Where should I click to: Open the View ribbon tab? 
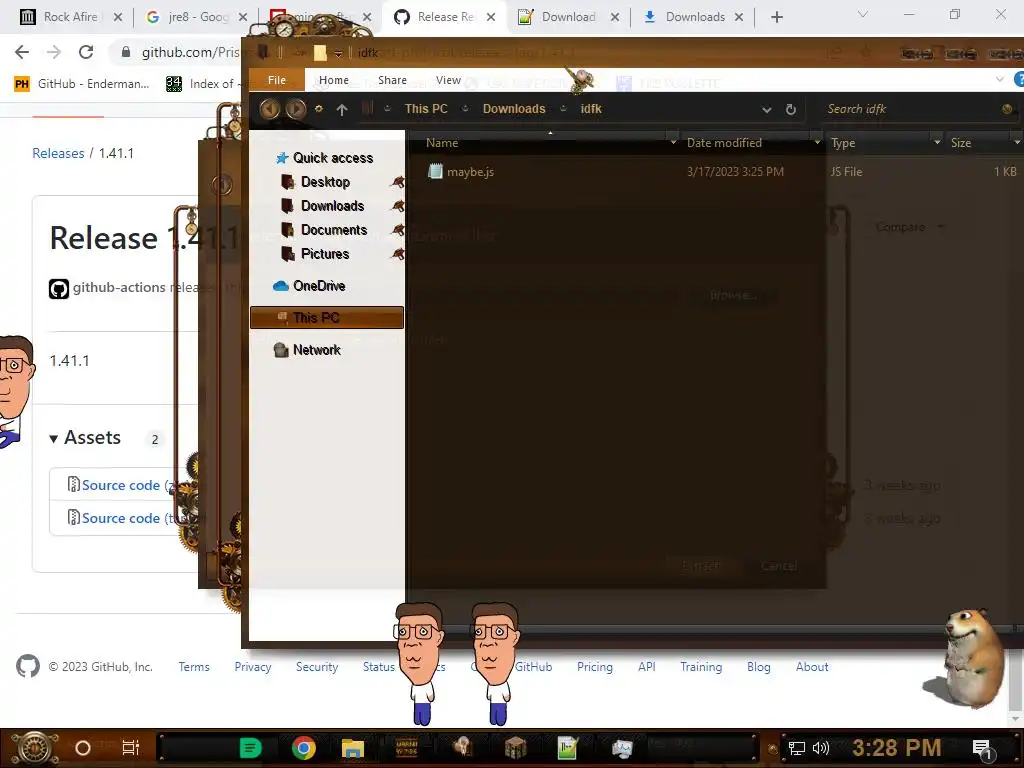449,80
